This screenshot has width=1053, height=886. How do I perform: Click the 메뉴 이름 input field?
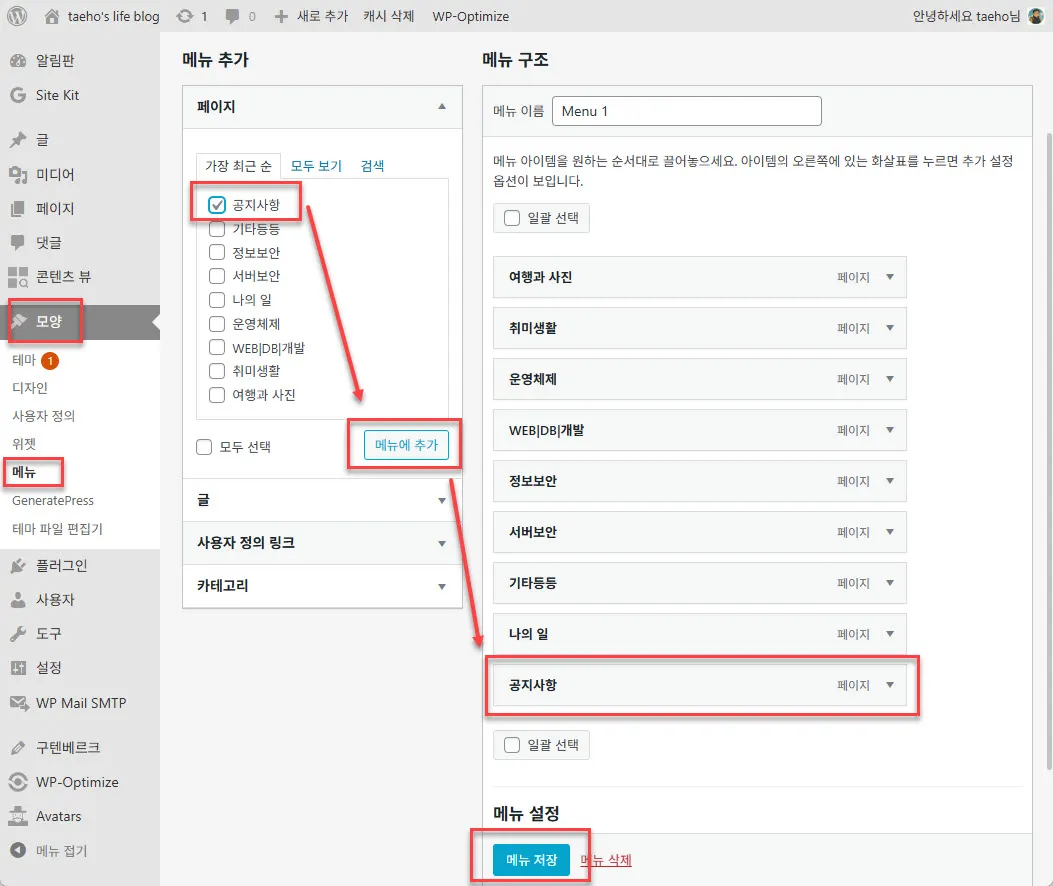(x=687, y=110)
